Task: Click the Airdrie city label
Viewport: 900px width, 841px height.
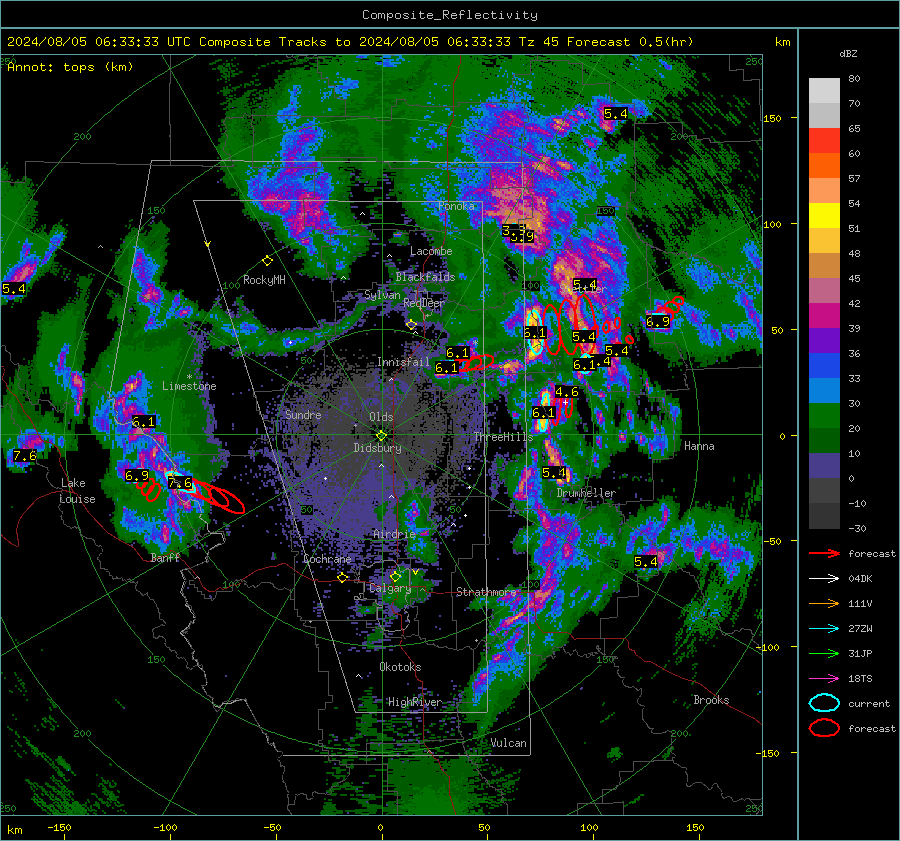Action: click(394, 534)
